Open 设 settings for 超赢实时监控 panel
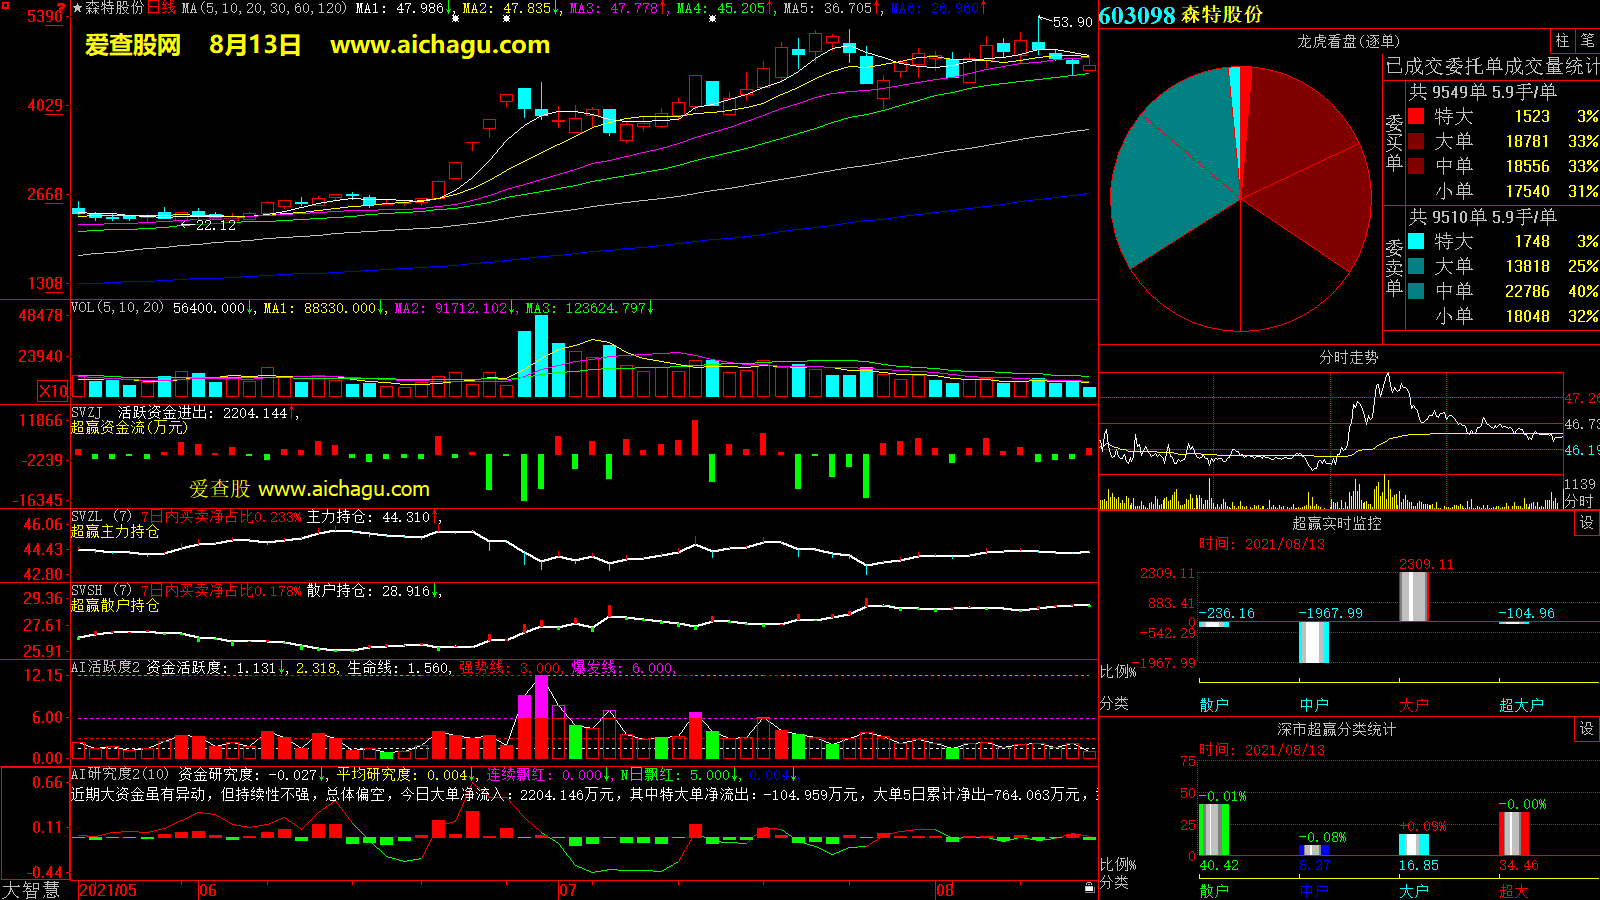1600x900 pixels. [1587, 523]
